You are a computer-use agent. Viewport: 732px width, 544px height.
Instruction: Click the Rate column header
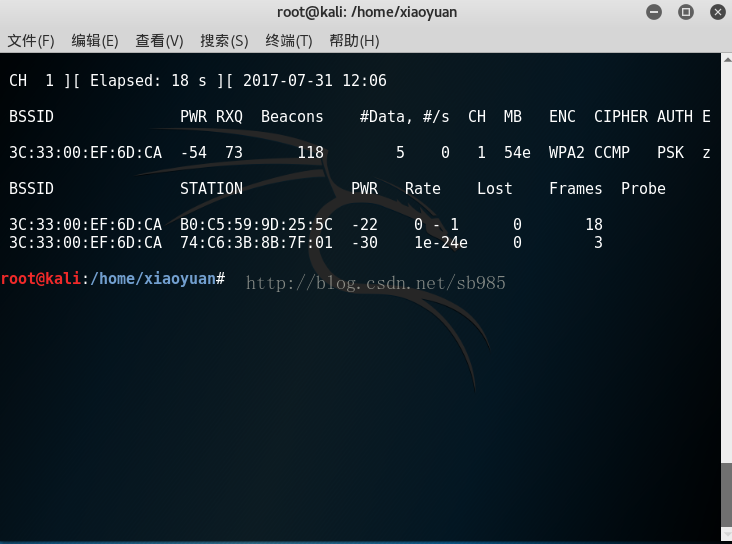tap(423, 188)
